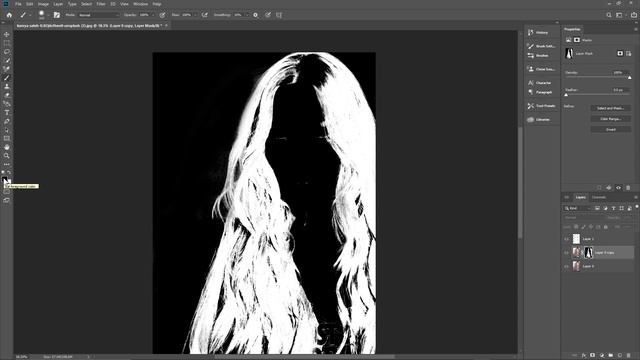The image size is (640, 360).
Task: Toggle visibility of Layer 0
Action: click(567, 266)
